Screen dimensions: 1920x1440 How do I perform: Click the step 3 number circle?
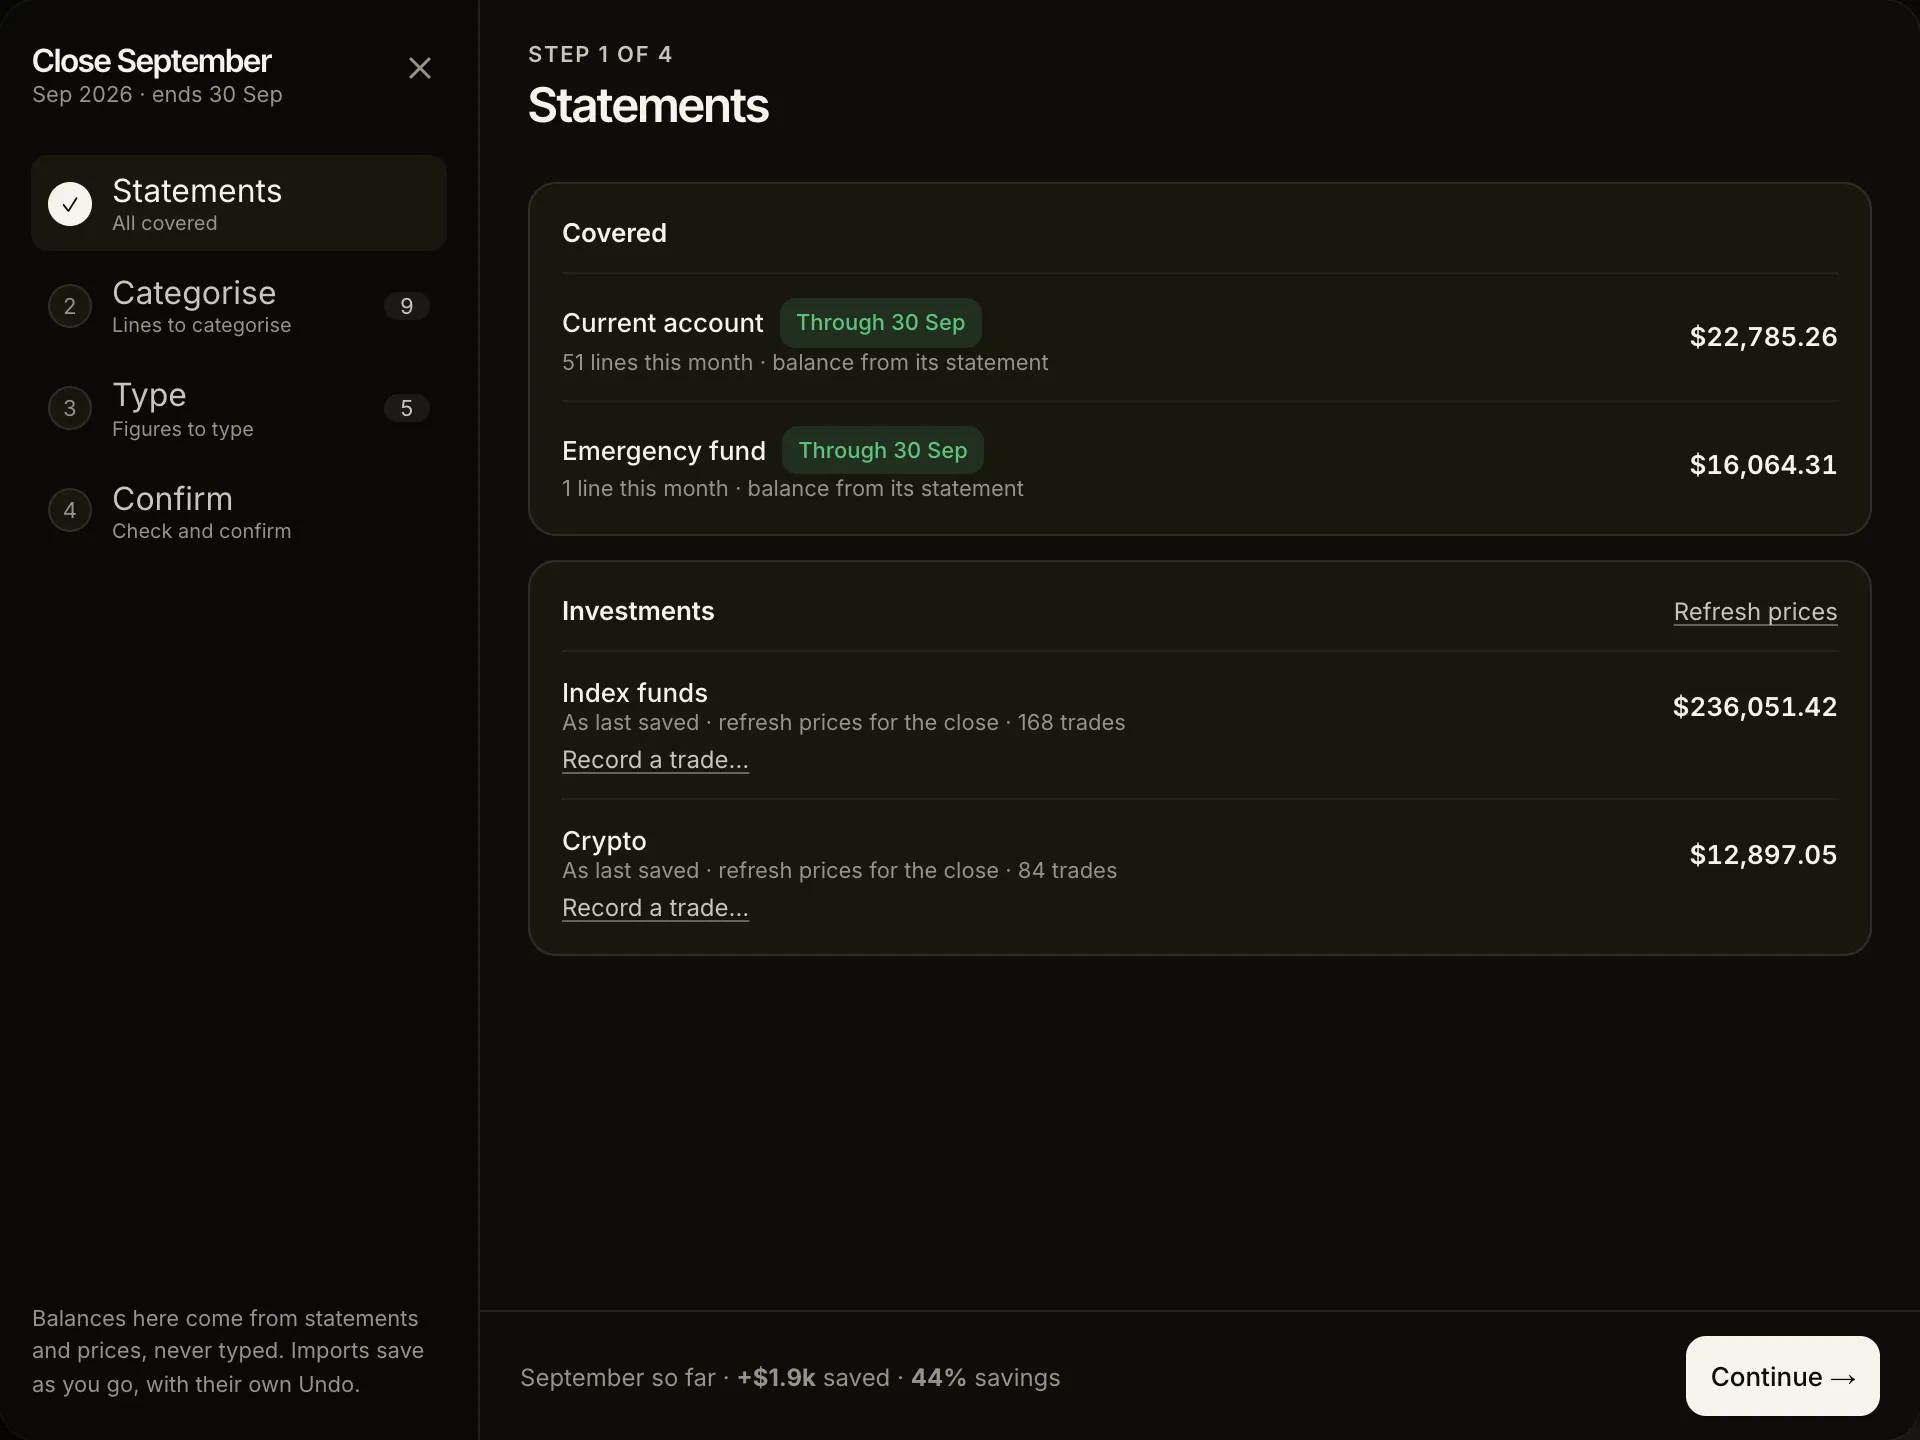(x=70, y=408)
